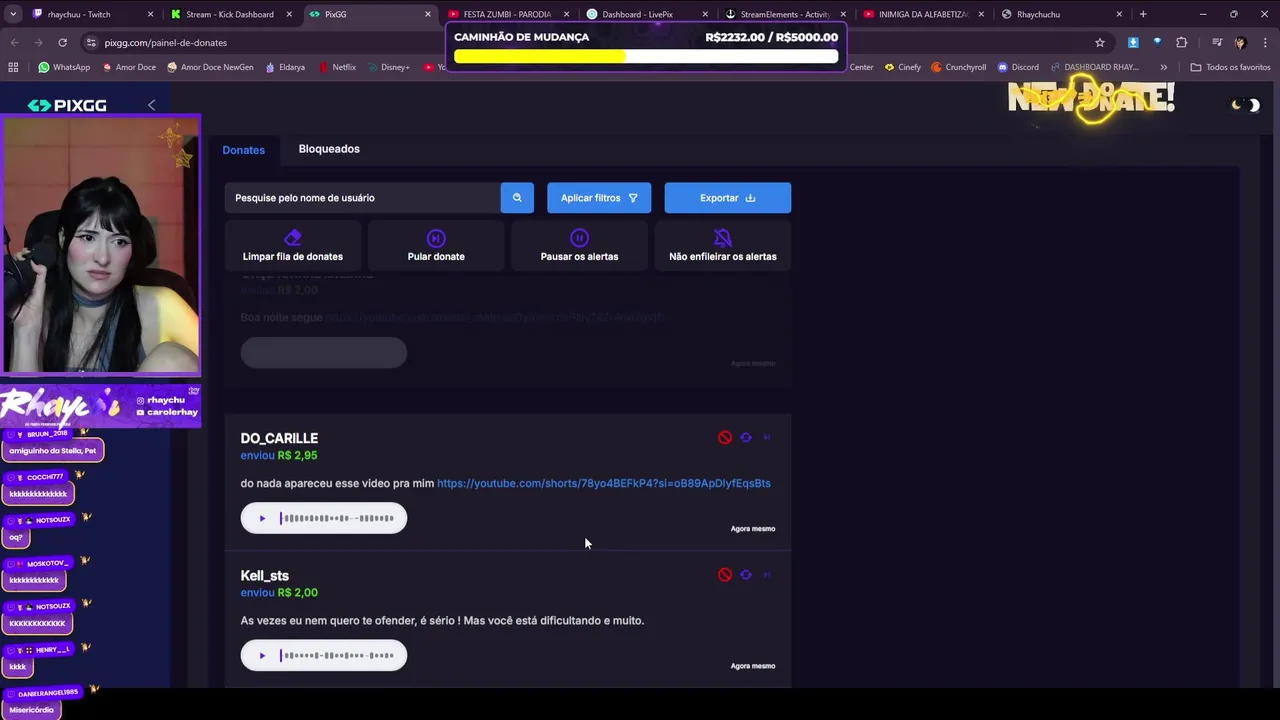The height and width of the screenshot is (720, 1280).
Task: Switch to the Bloqueados tab
Action: (329, 149)
